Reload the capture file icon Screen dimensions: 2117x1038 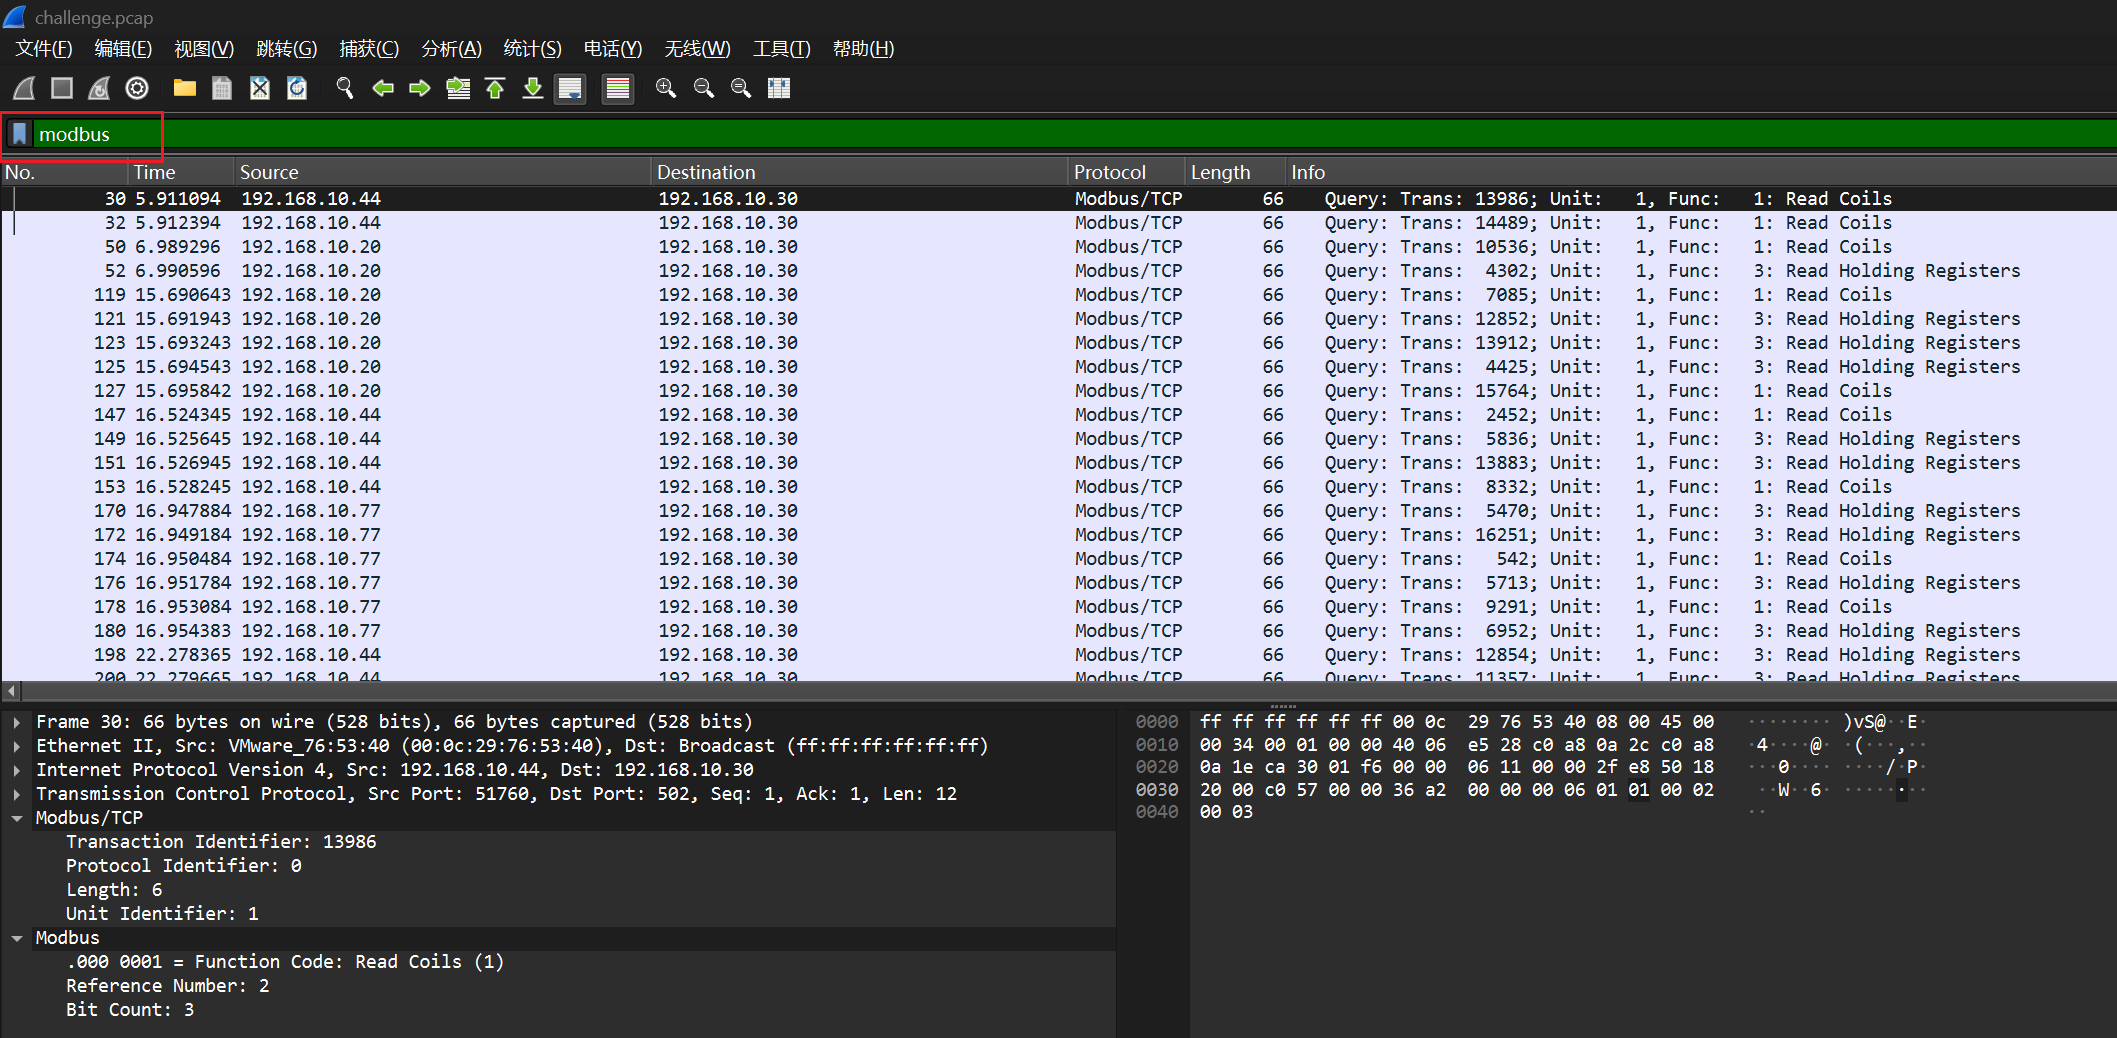[x=297, y=89]
